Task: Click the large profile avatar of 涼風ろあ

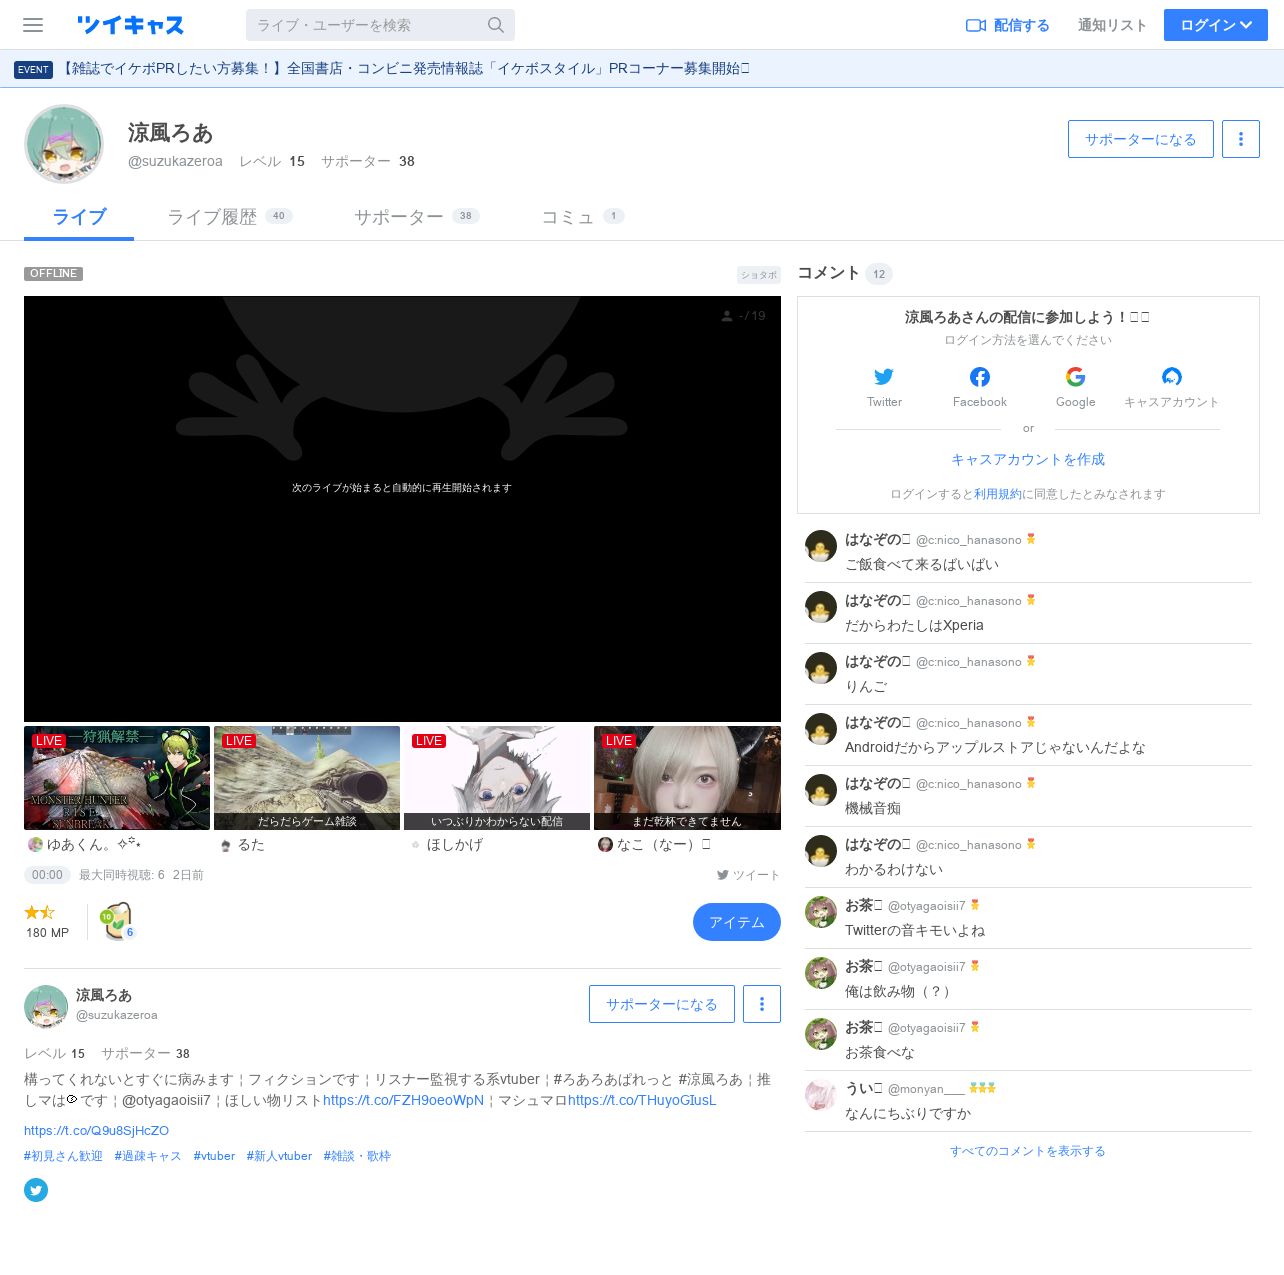Action: click(64, 144)
